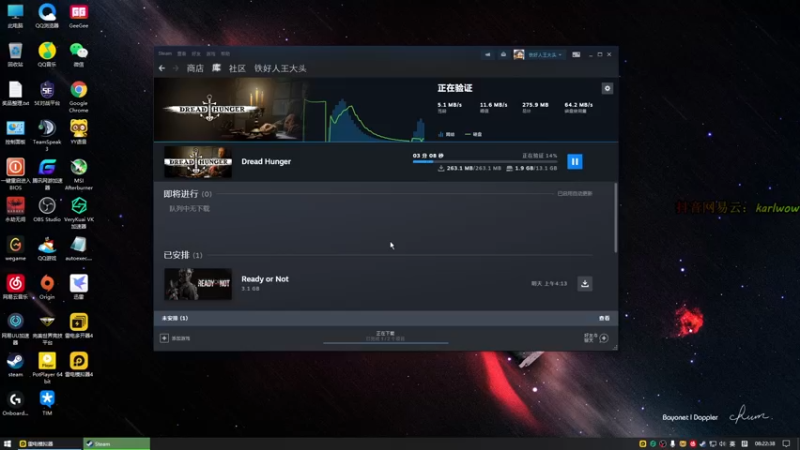Open Dread Hunger queue thumbnail
Screen dimensions: 800x450
(x=198, y=162)
